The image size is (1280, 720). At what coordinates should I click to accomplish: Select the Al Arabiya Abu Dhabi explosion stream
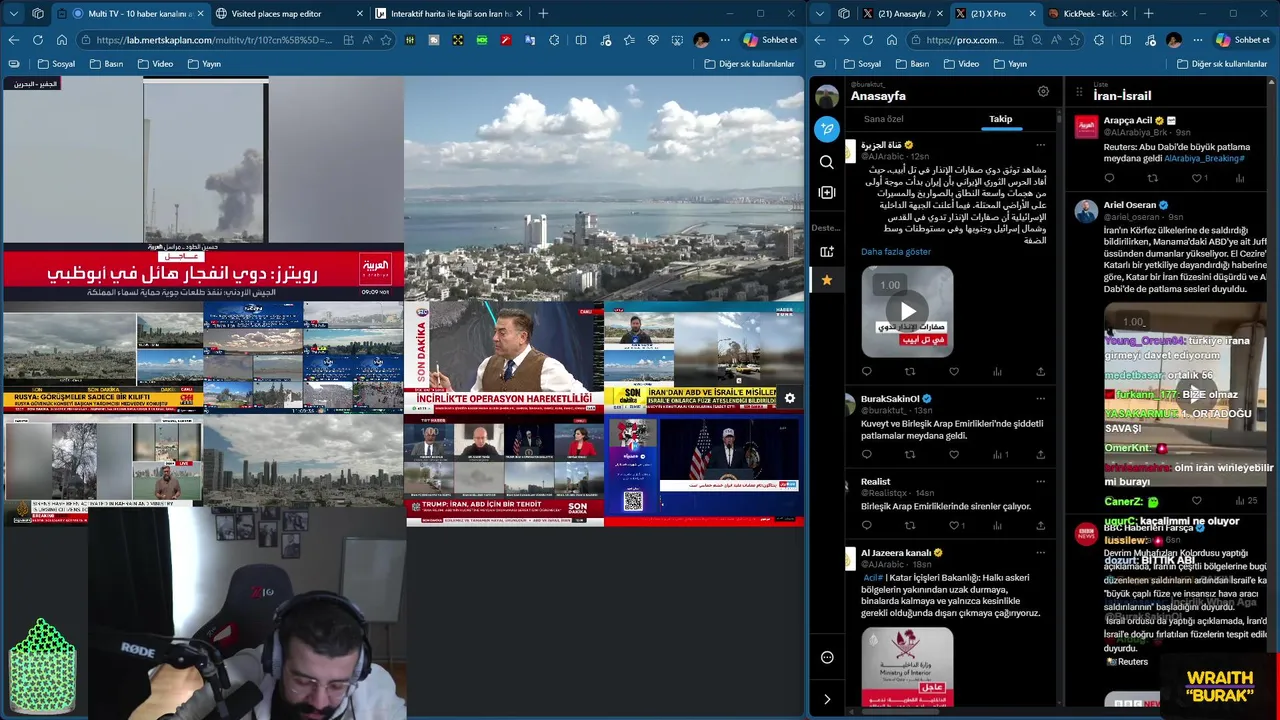202,188
